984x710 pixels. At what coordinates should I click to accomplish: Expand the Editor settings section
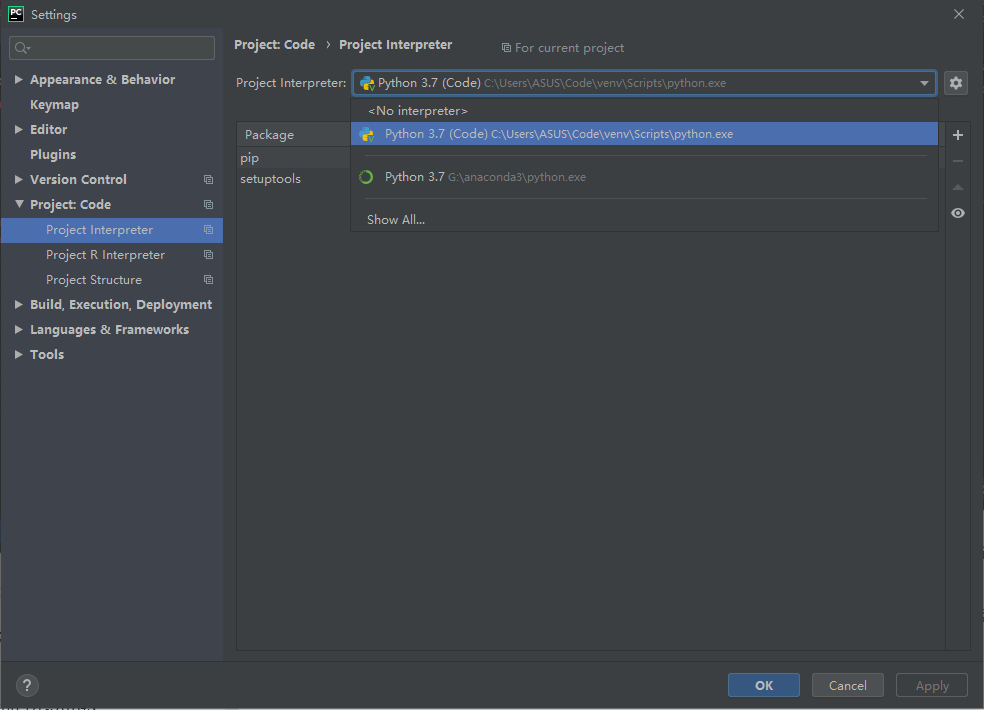click(17, 129)
